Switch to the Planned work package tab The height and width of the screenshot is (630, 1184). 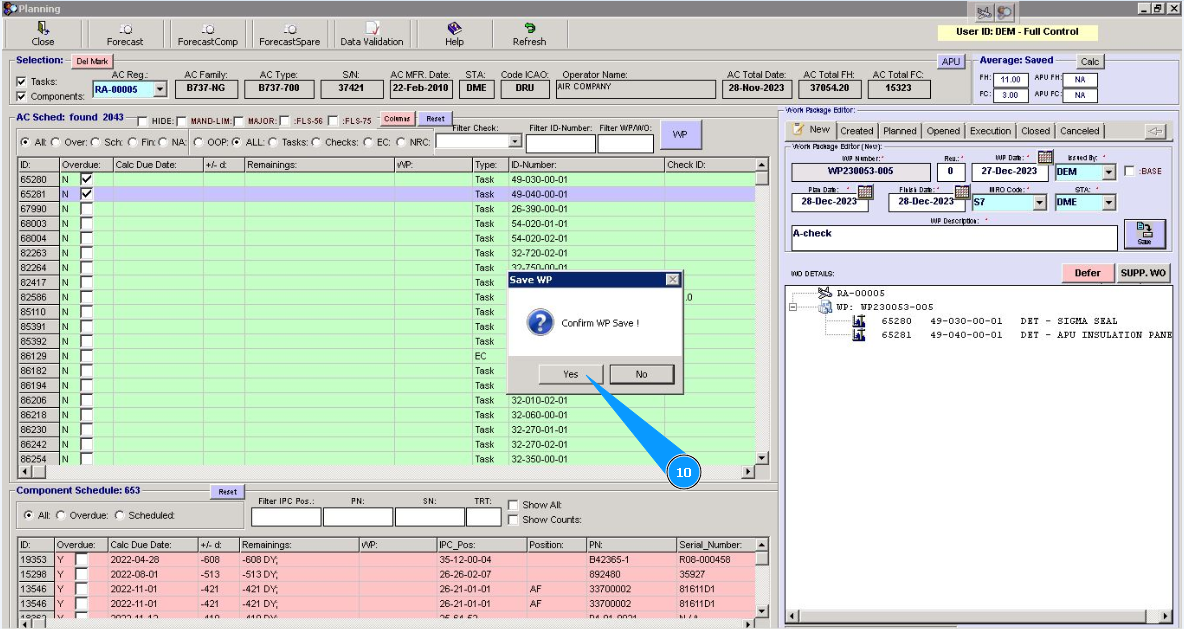[899, 131]
